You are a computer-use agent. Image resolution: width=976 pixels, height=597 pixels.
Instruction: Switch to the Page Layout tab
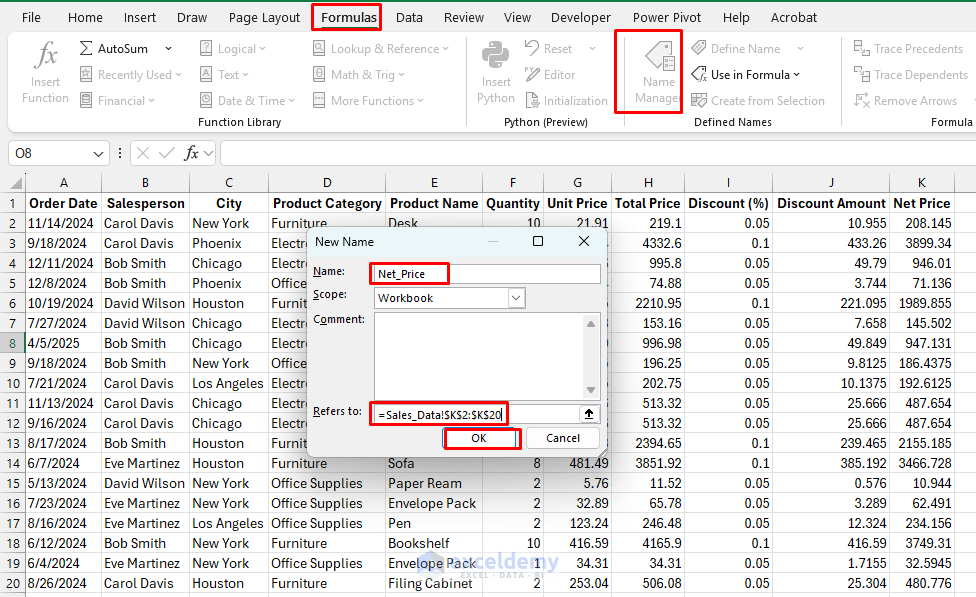pyautogui.click(x=264, y=17)
